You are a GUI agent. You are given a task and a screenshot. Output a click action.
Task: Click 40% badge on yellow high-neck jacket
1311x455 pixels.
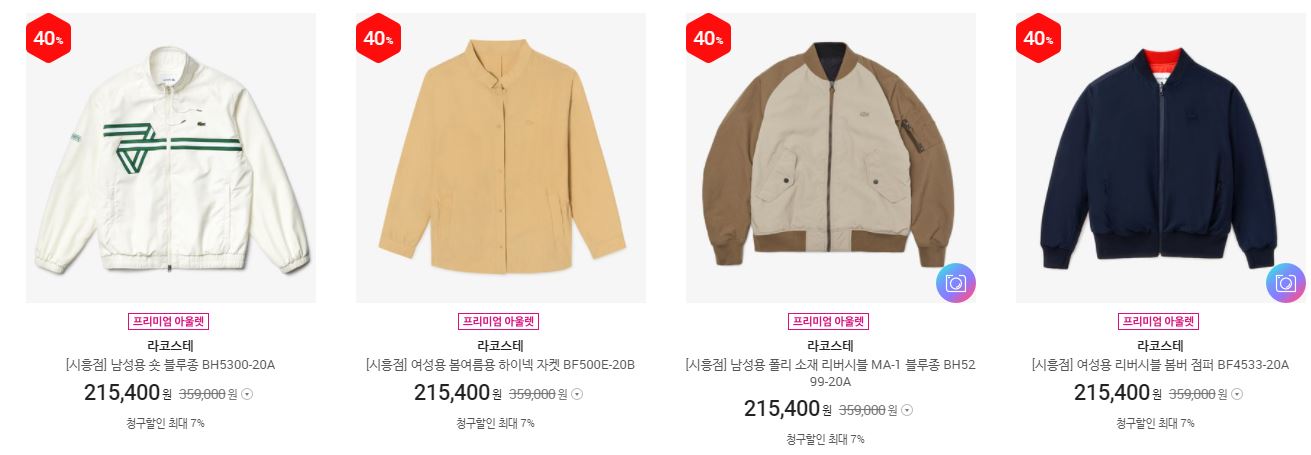coord(378,39)
